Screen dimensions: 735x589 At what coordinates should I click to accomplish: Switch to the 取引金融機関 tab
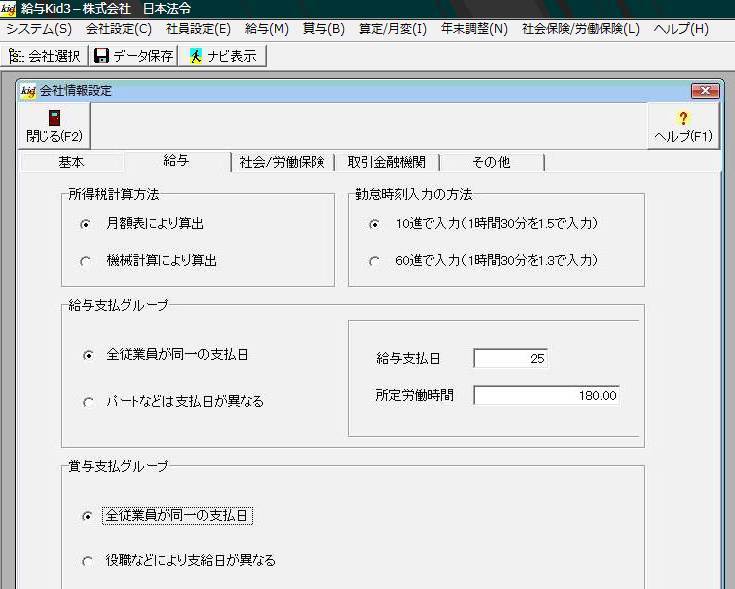387,162
